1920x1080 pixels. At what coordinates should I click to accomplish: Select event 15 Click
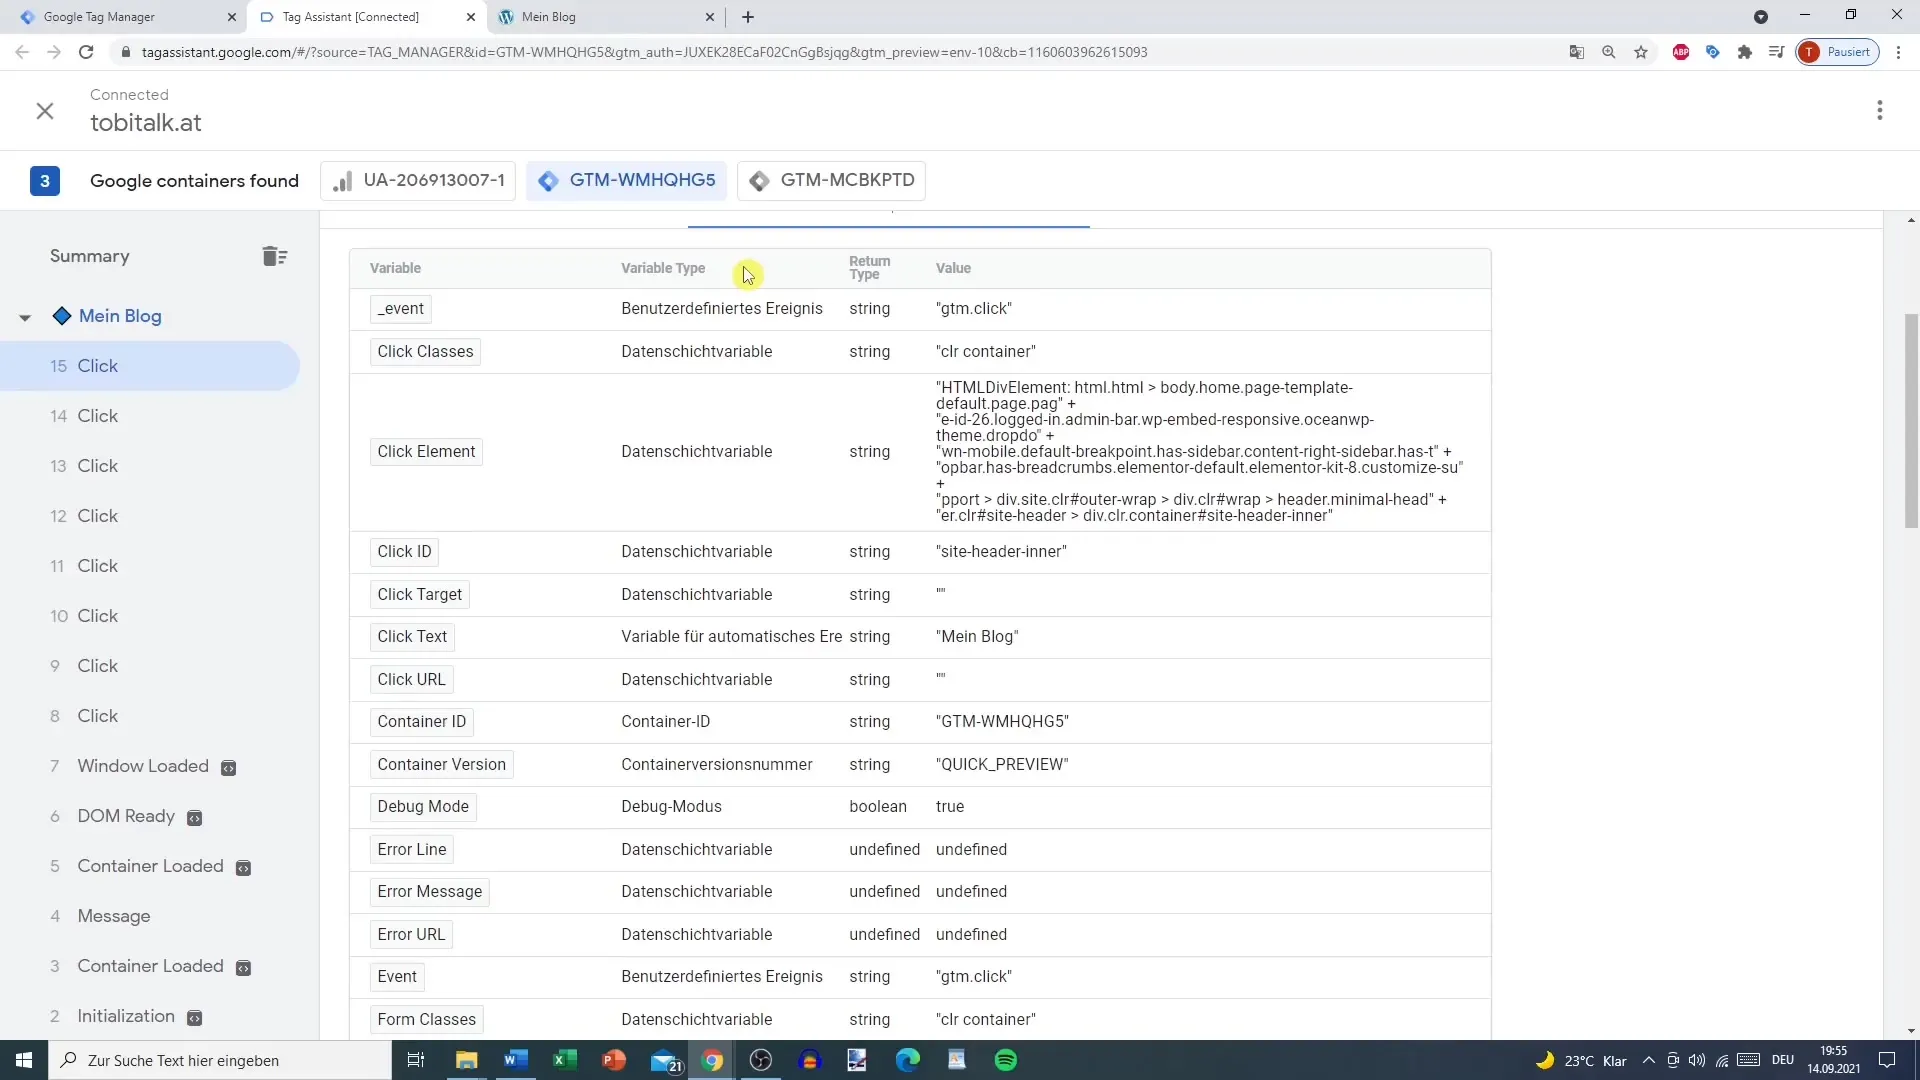coord(150,366)
